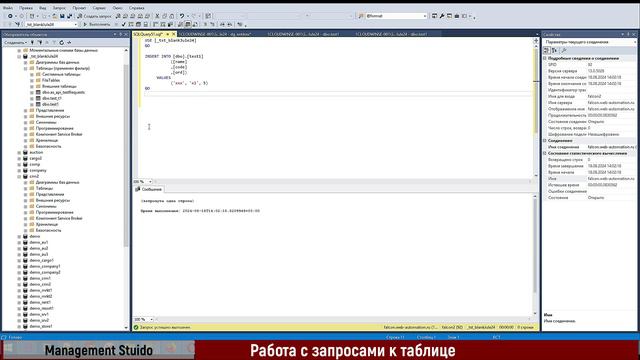Refresh the Object Explorer tree
Image resolution: width=640 pixels, height=360 pixels.
point(62,42)
